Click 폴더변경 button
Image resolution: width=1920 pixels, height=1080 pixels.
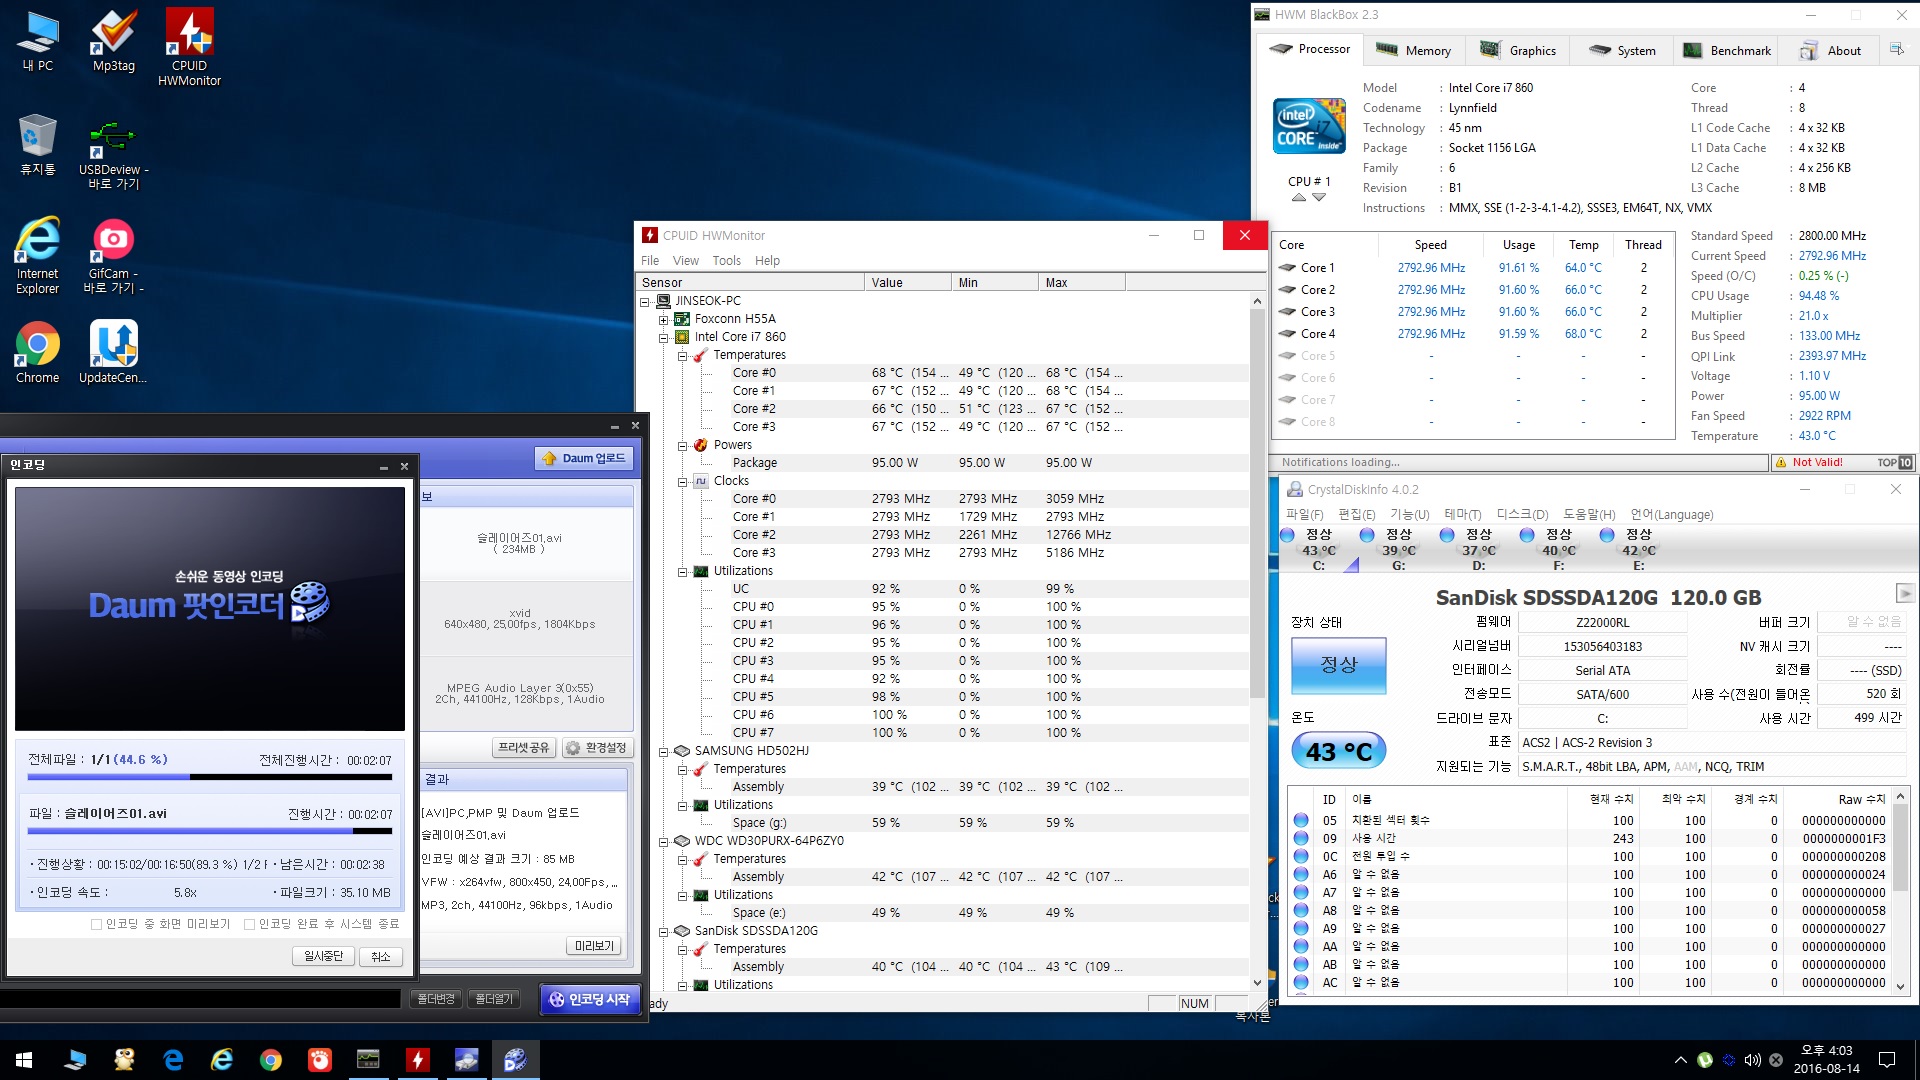(x=435, y=999)
